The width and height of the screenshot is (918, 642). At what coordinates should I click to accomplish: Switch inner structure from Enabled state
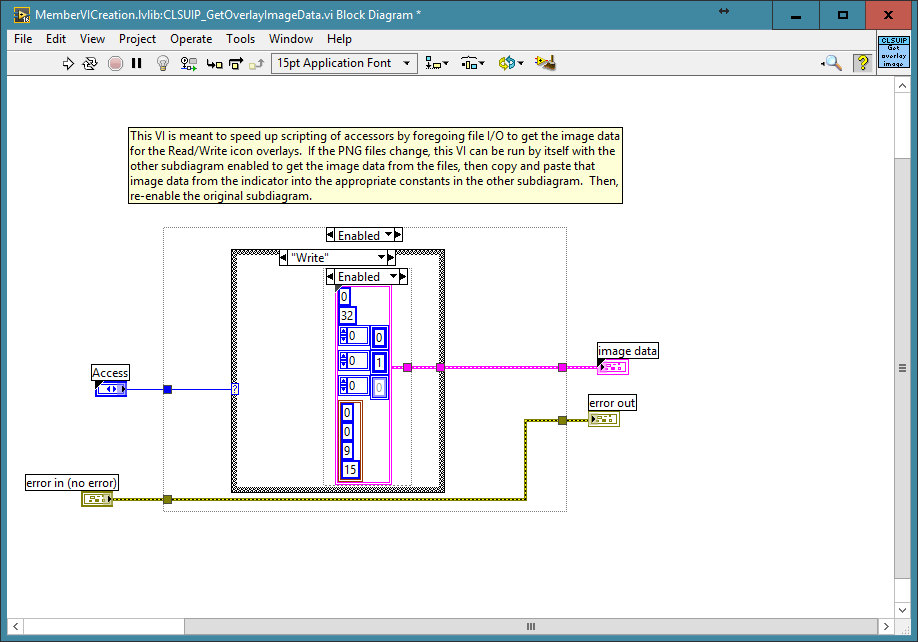click(394, 276)
